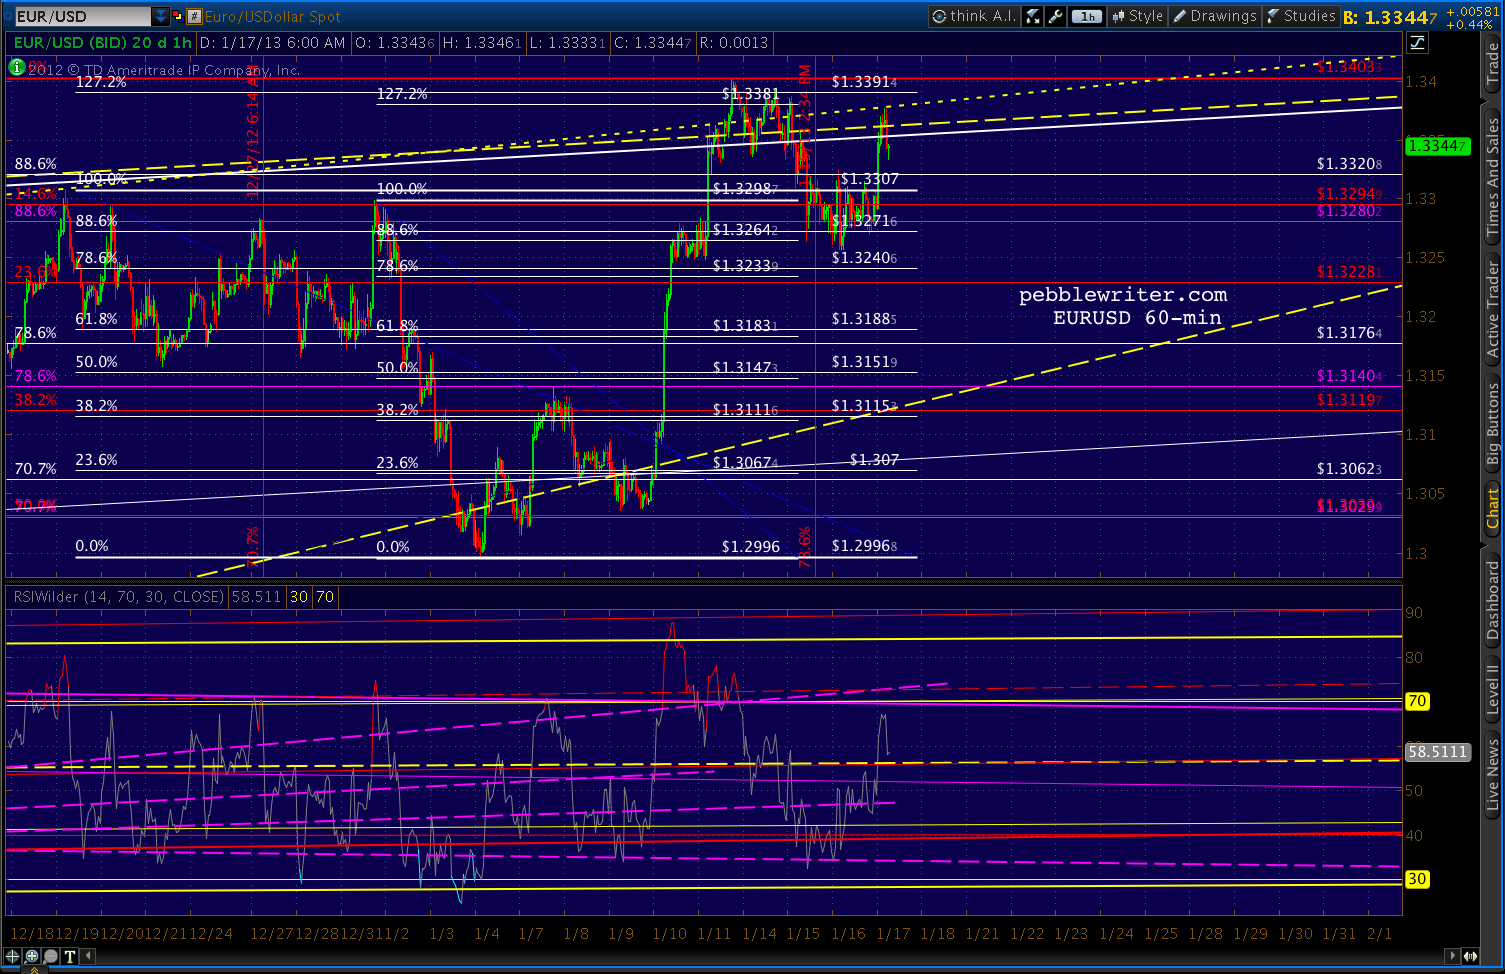Open the Times And Sales side tab
Screen dimensions: 1505x974
tap(1492, 177)
